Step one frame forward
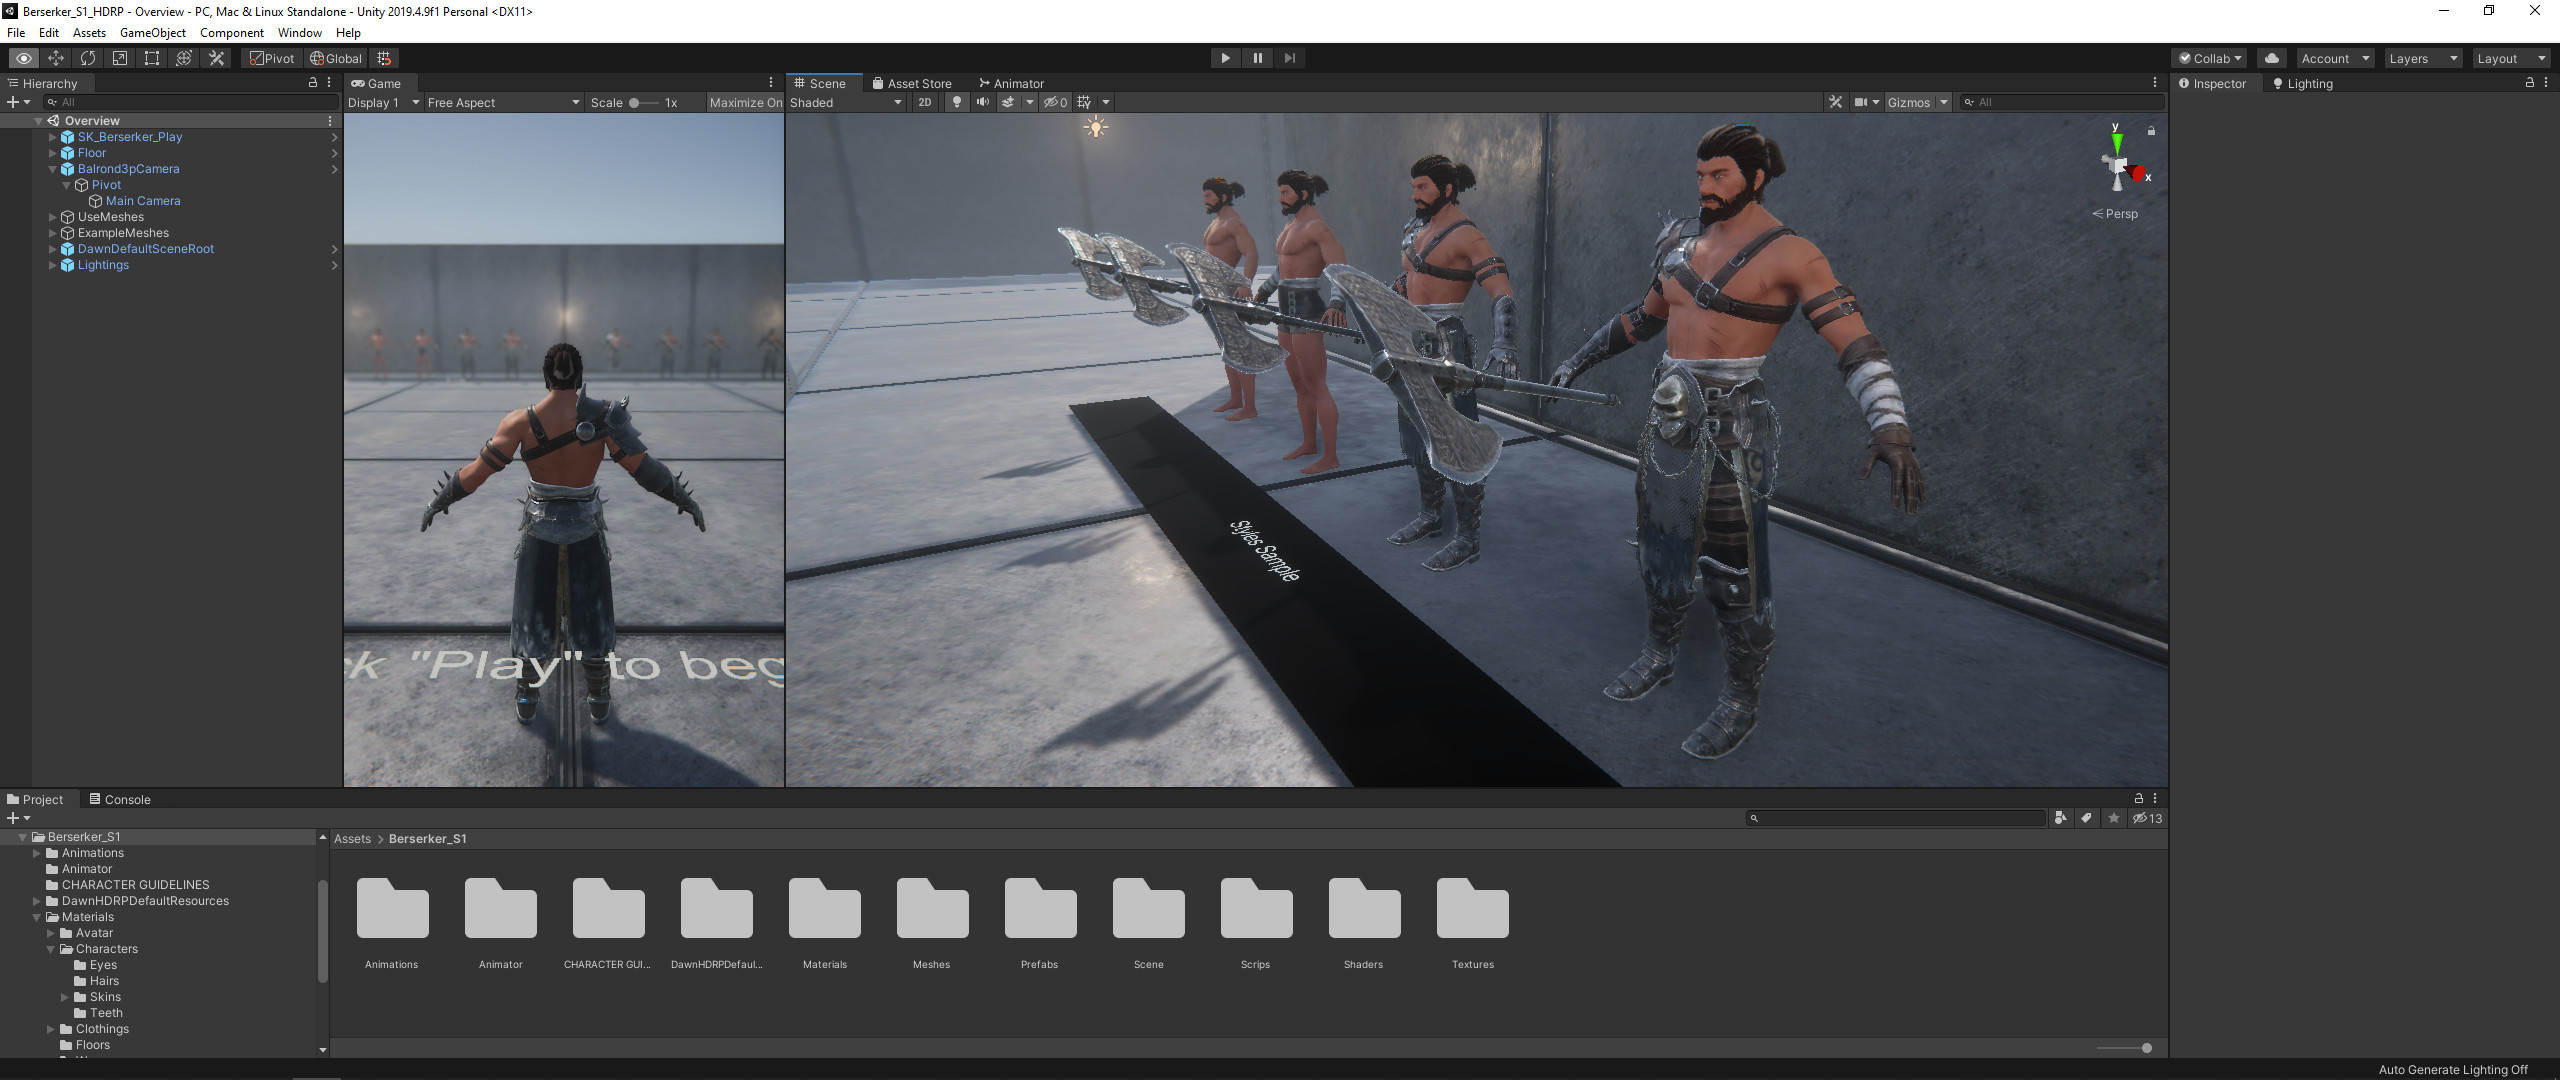2560x1080 pixels. 1290,58
